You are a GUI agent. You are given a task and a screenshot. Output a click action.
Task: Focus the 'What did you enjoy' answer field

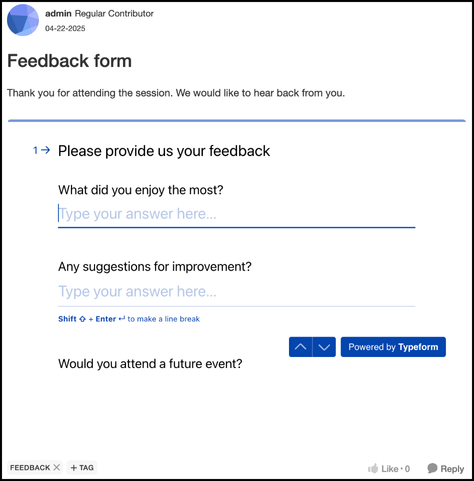point(236,214)
